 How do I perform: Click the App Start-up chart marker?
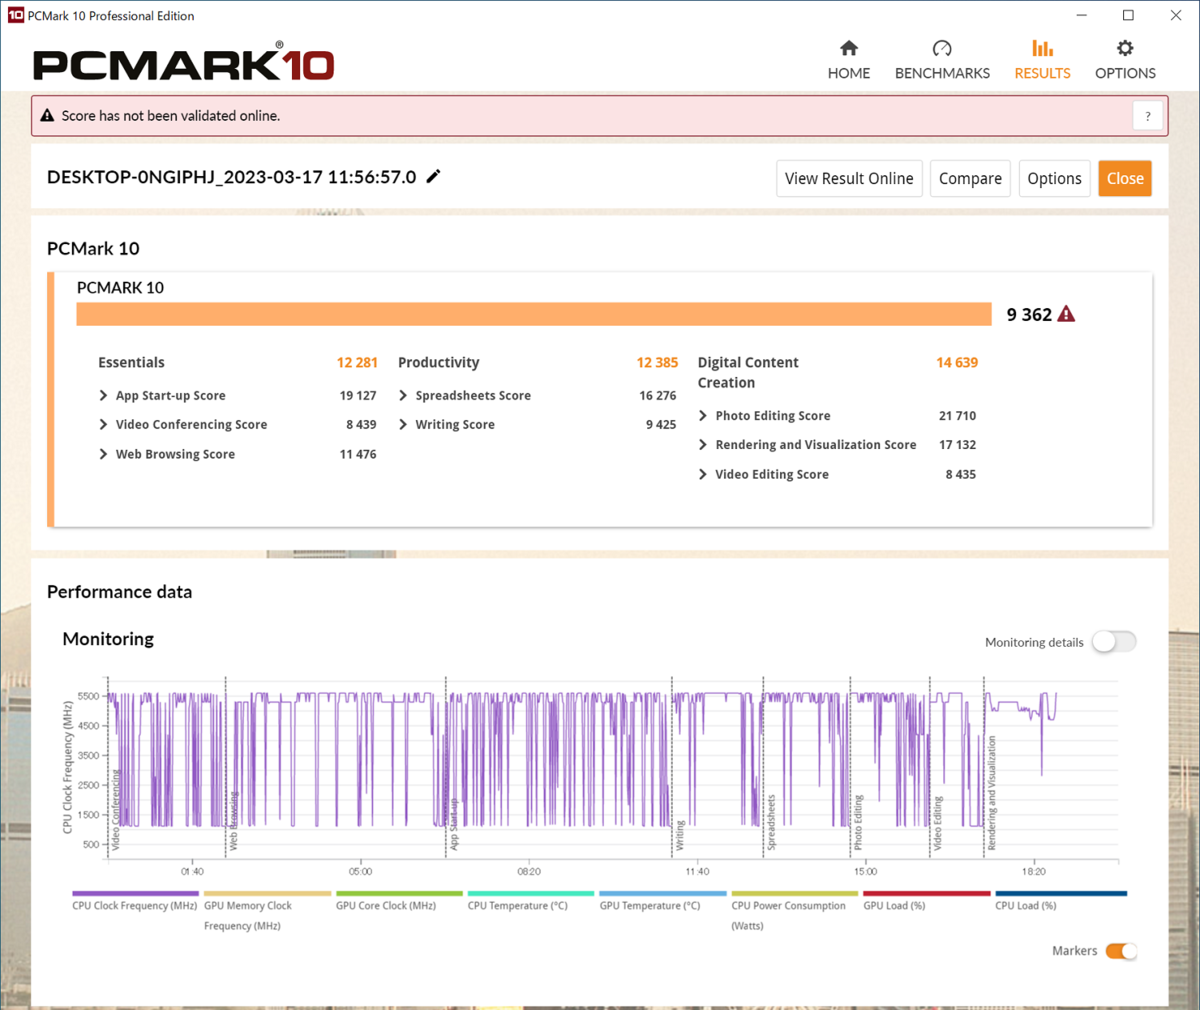point(454,824)
